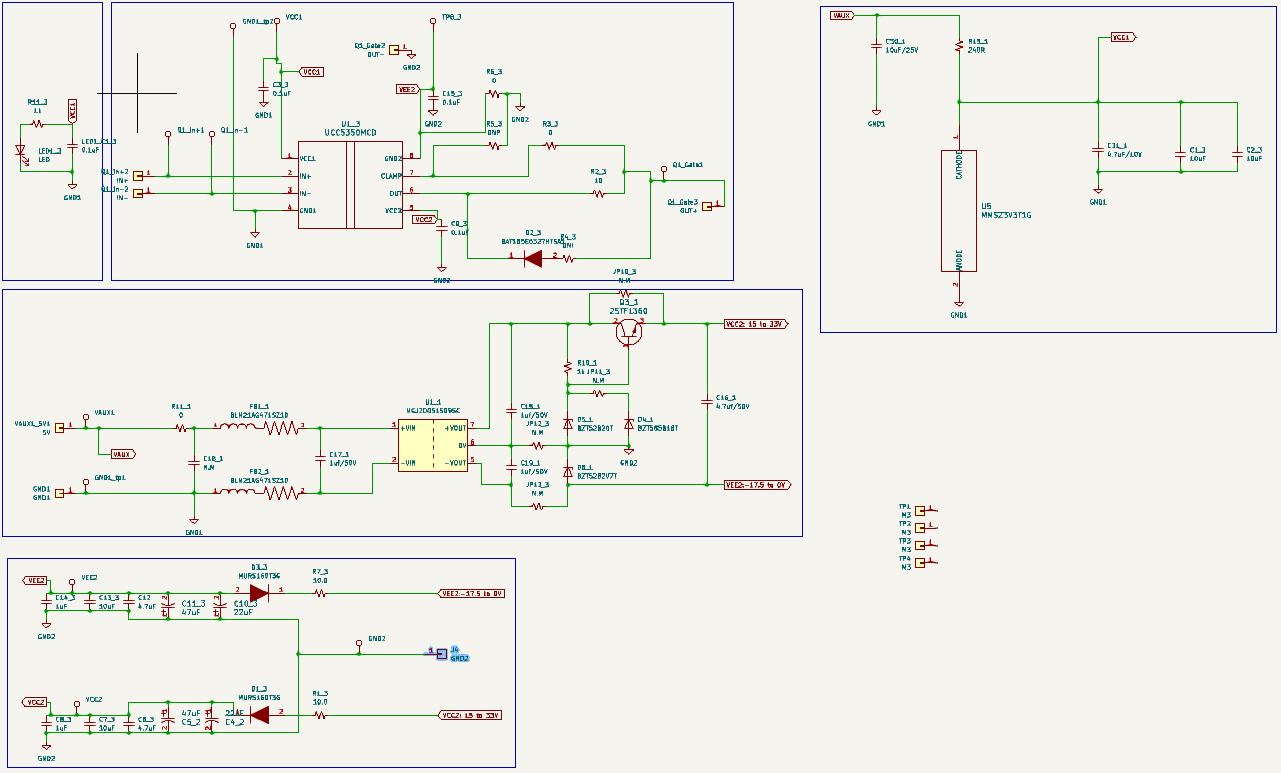Click capacitor C2_3 10uF in regulator sheet
Screen dimensions: 1281x773
pyautogui.click(x=1238, y=153)
